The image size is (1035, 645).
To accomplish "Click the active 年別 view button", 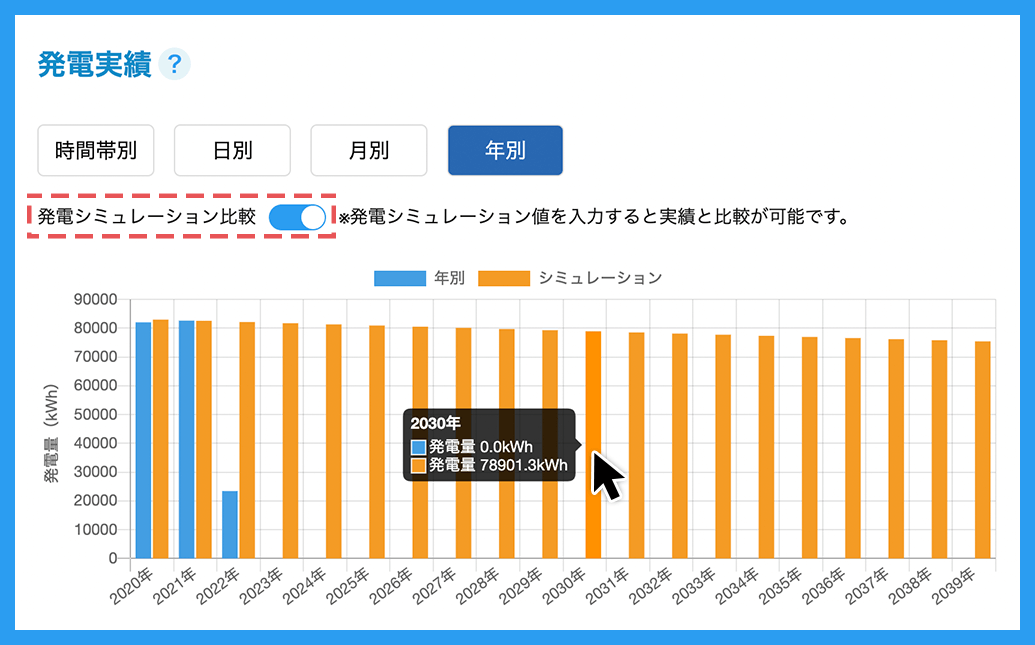I will 505,150.
